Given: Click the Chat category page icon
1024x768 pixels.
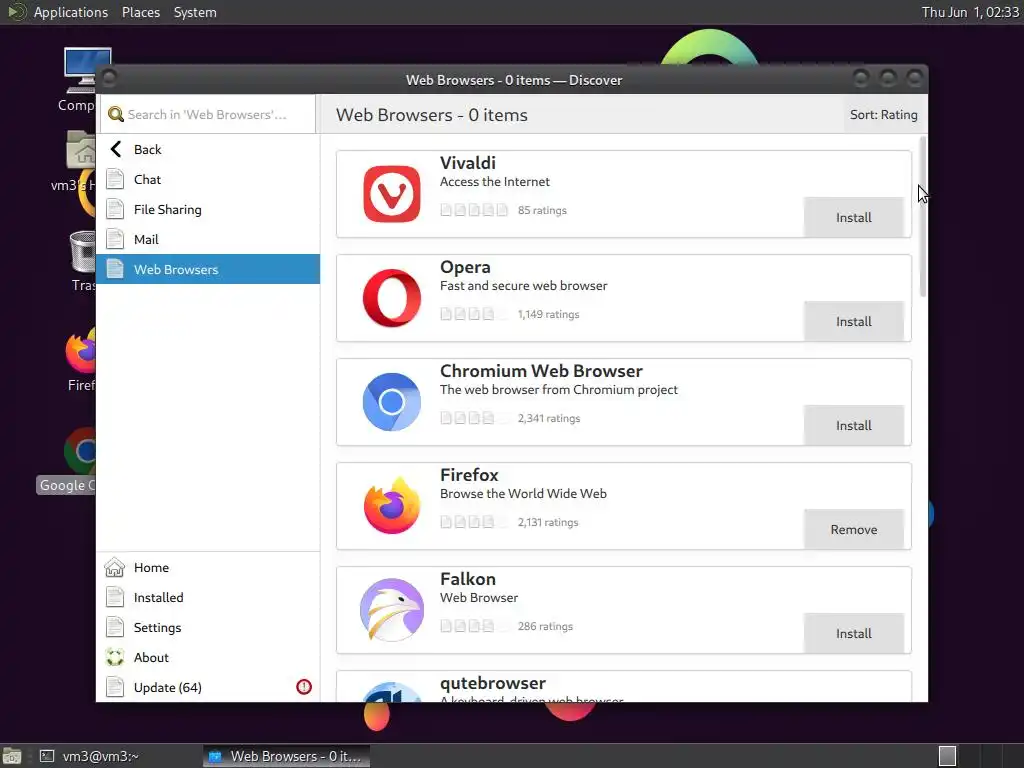Looking at the screenshot, I should [115, 179].
